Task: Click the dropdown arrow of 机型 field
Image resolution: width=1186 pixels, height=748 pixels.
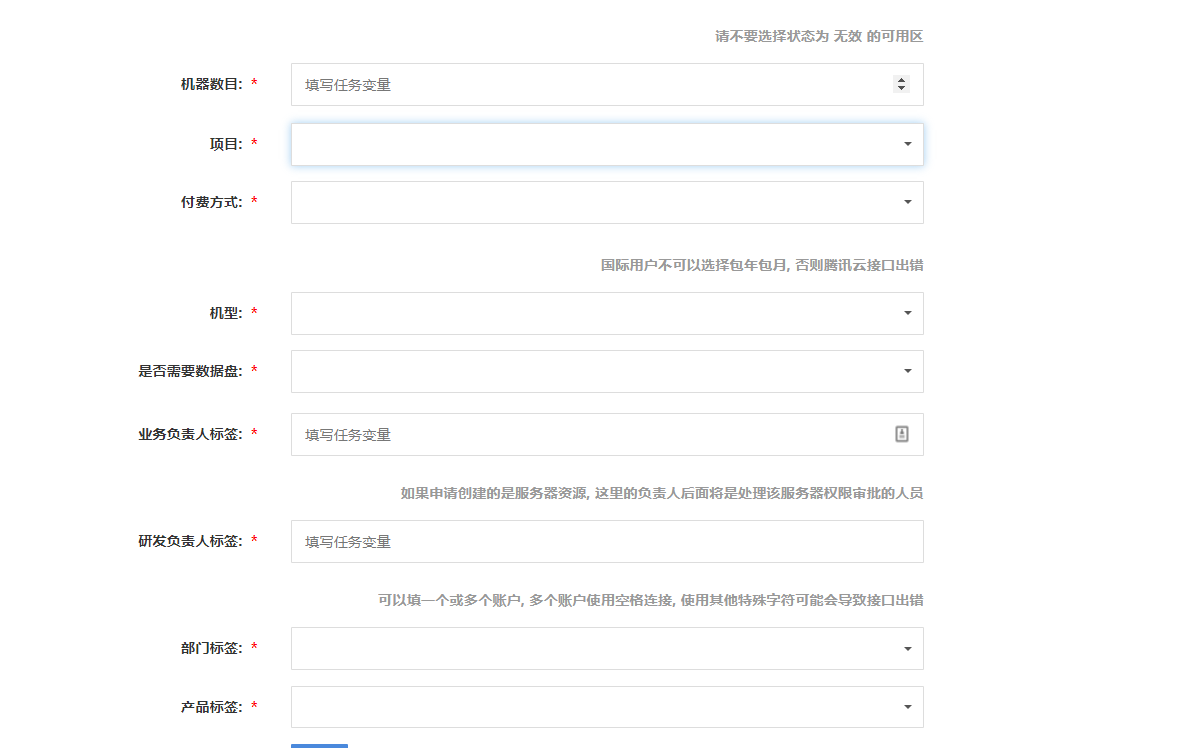Action: [x=907, y=313]
